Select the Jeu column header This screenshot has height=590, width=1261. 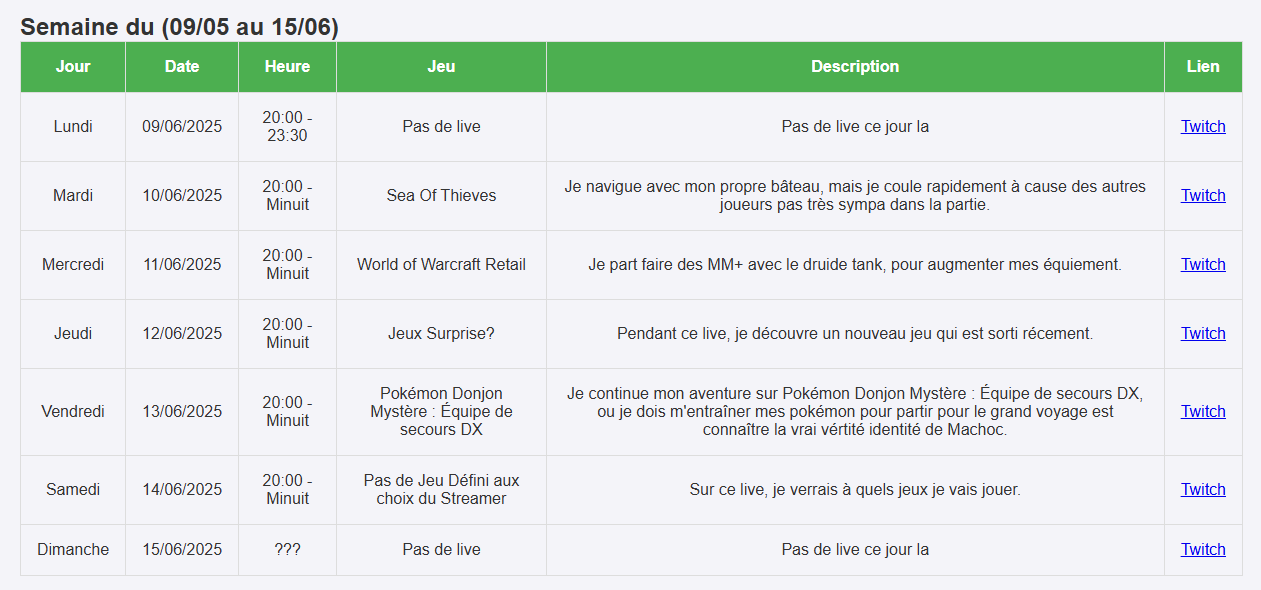440,66
